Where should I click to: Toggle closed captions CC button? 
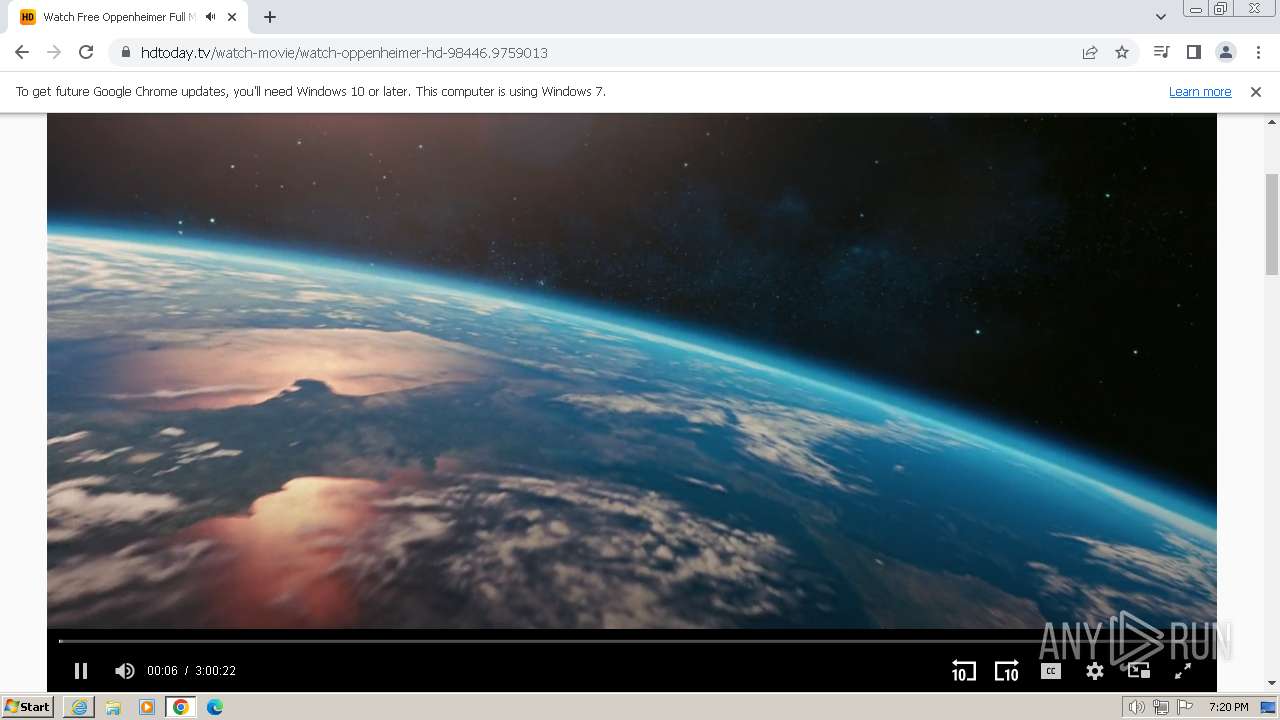tap(1050, 671)
